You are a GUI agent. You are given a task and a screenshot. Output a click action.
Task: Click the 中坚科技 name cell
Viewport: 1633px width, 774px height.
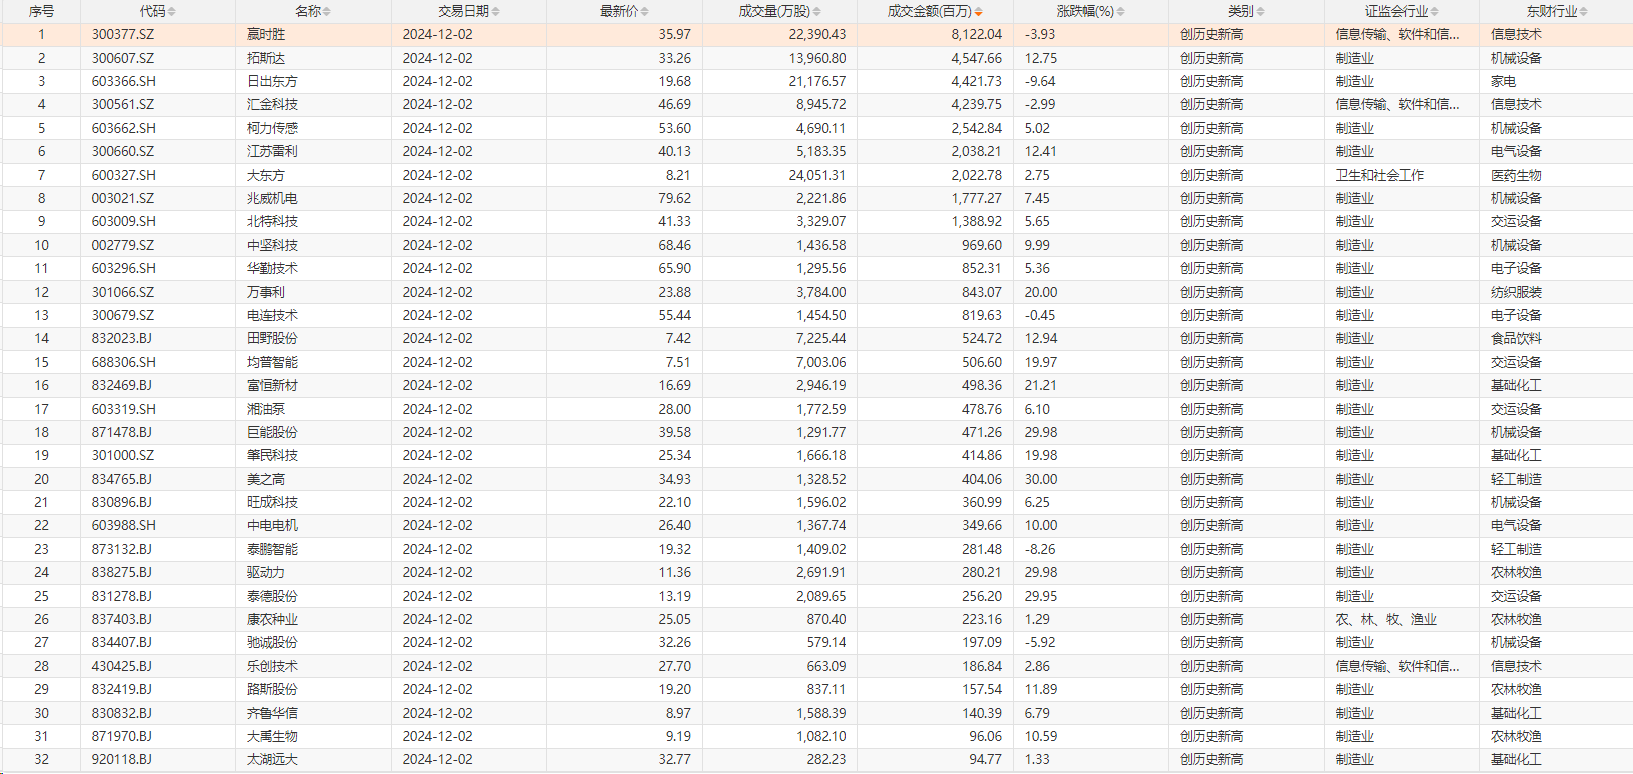tap(272, 245)
